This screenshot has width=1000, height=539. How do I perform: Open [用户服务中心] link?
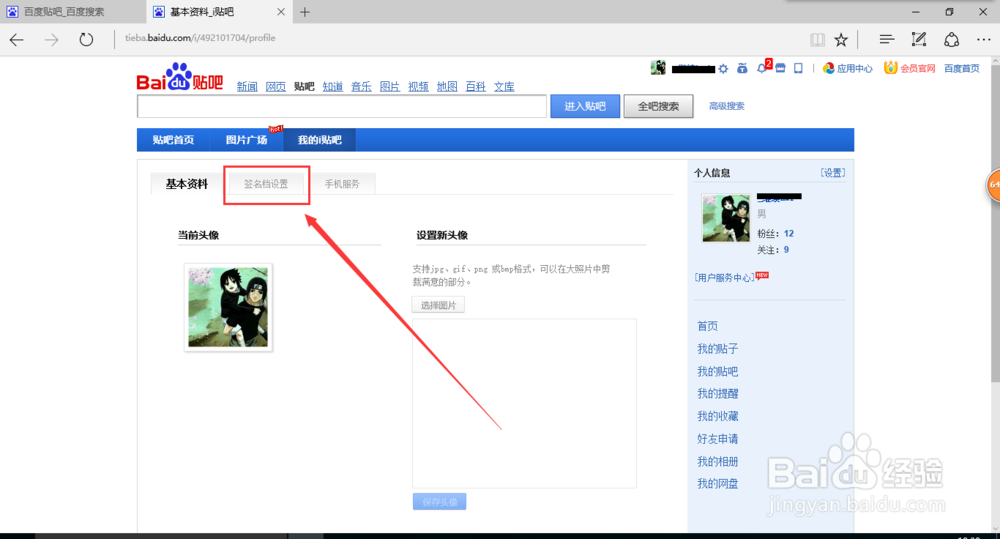pyautogui.click(x=724, y=277)
